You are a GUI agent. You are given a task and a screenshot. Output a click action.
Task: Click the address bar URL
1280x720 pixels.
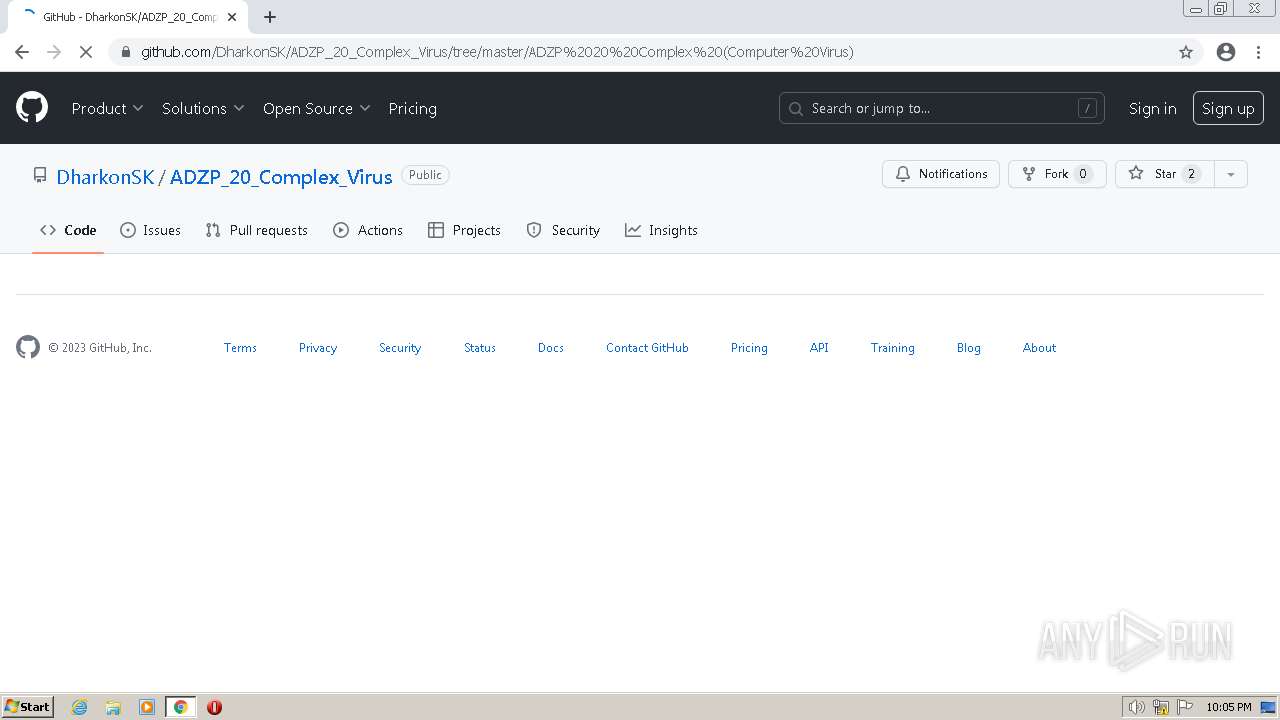[497, 52]
